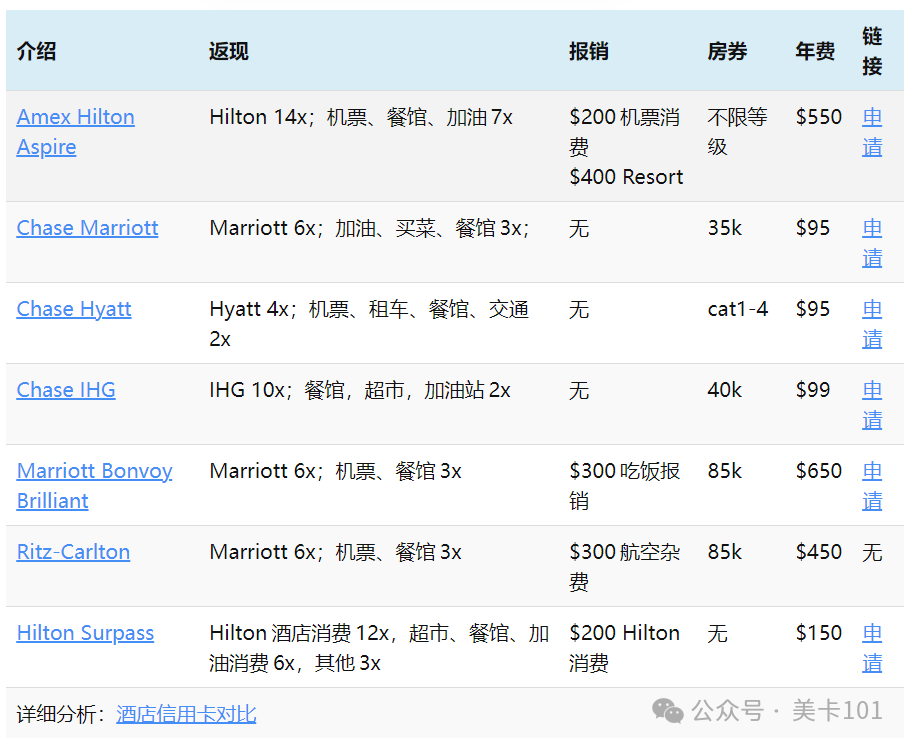Open the Hilton Surpass card link
This screenshot has width=911, height=746.
85,633
